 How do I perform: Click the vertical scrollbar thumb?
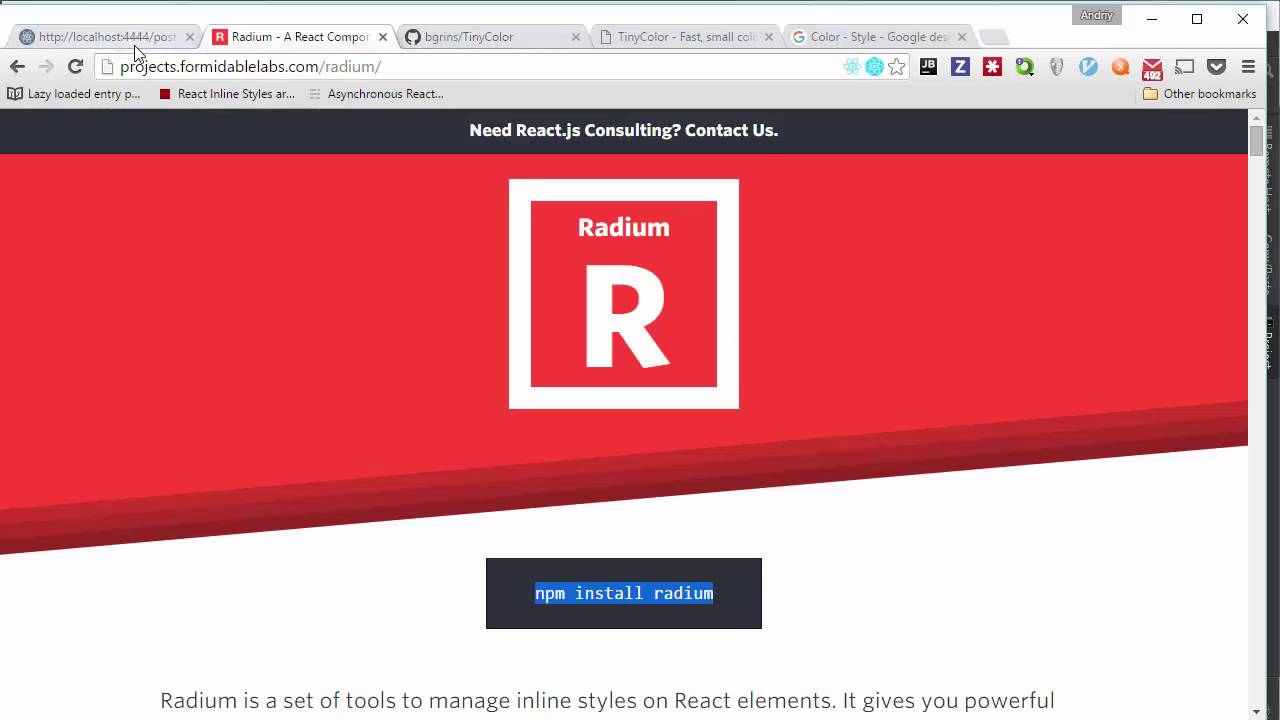click(x=1256, y=141)
